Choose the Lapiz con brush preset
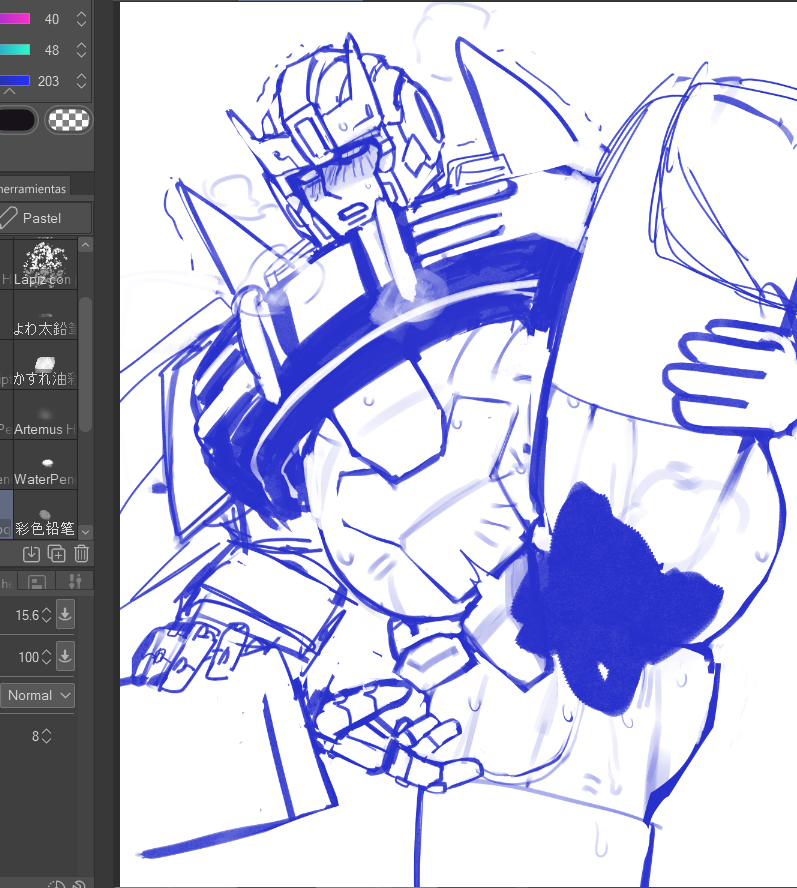 45,264
